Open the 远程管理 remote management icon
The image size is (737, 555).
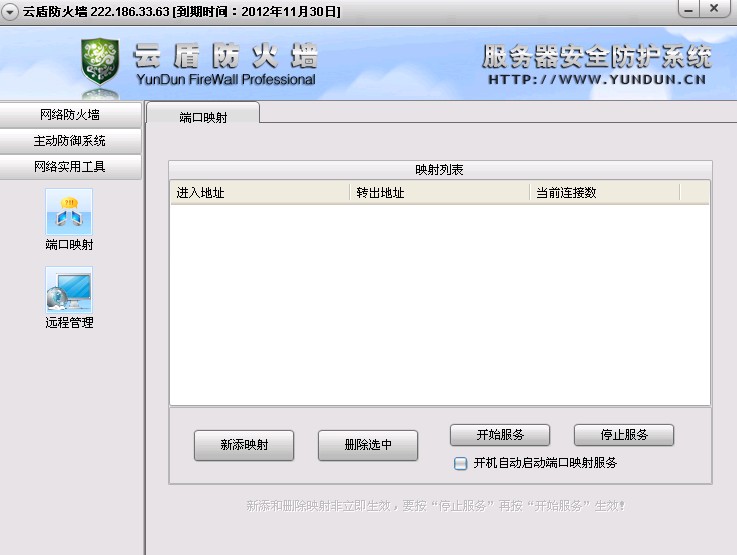(x=69, y=290)
